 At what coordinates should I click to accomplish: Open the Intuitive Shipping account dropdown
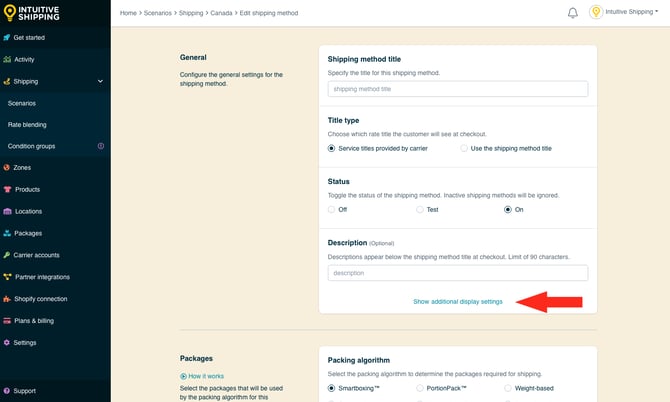pyautogui.click(x=632, y=12)
